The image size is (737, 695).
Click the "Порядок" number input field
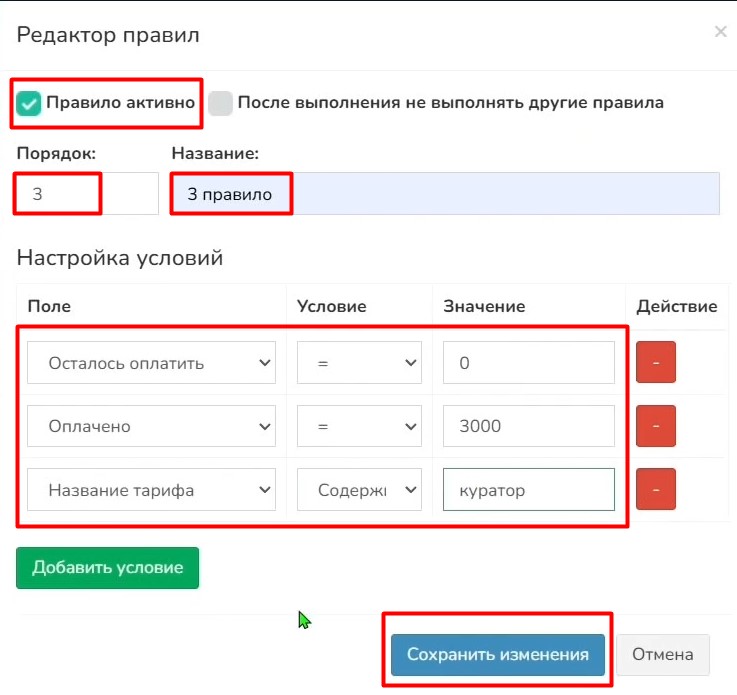click(x=86, y=194)
